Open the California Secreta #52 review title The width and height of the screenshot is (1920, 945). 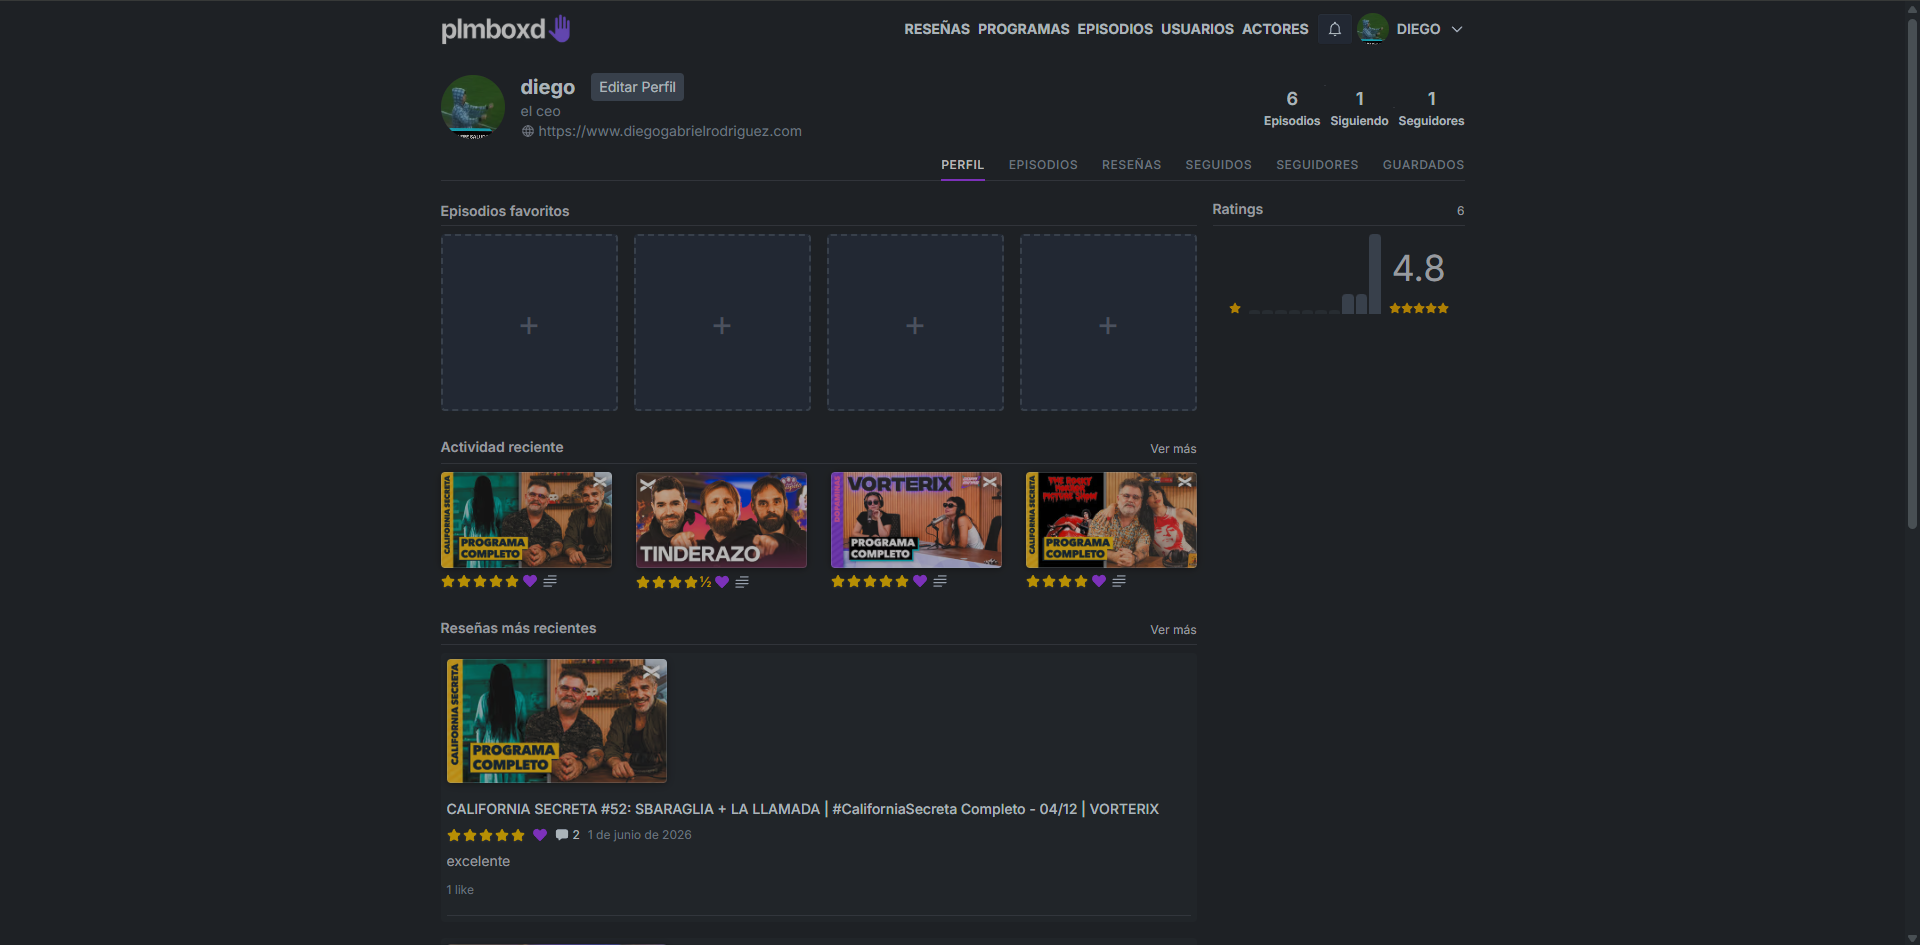(x=802, y=809)
